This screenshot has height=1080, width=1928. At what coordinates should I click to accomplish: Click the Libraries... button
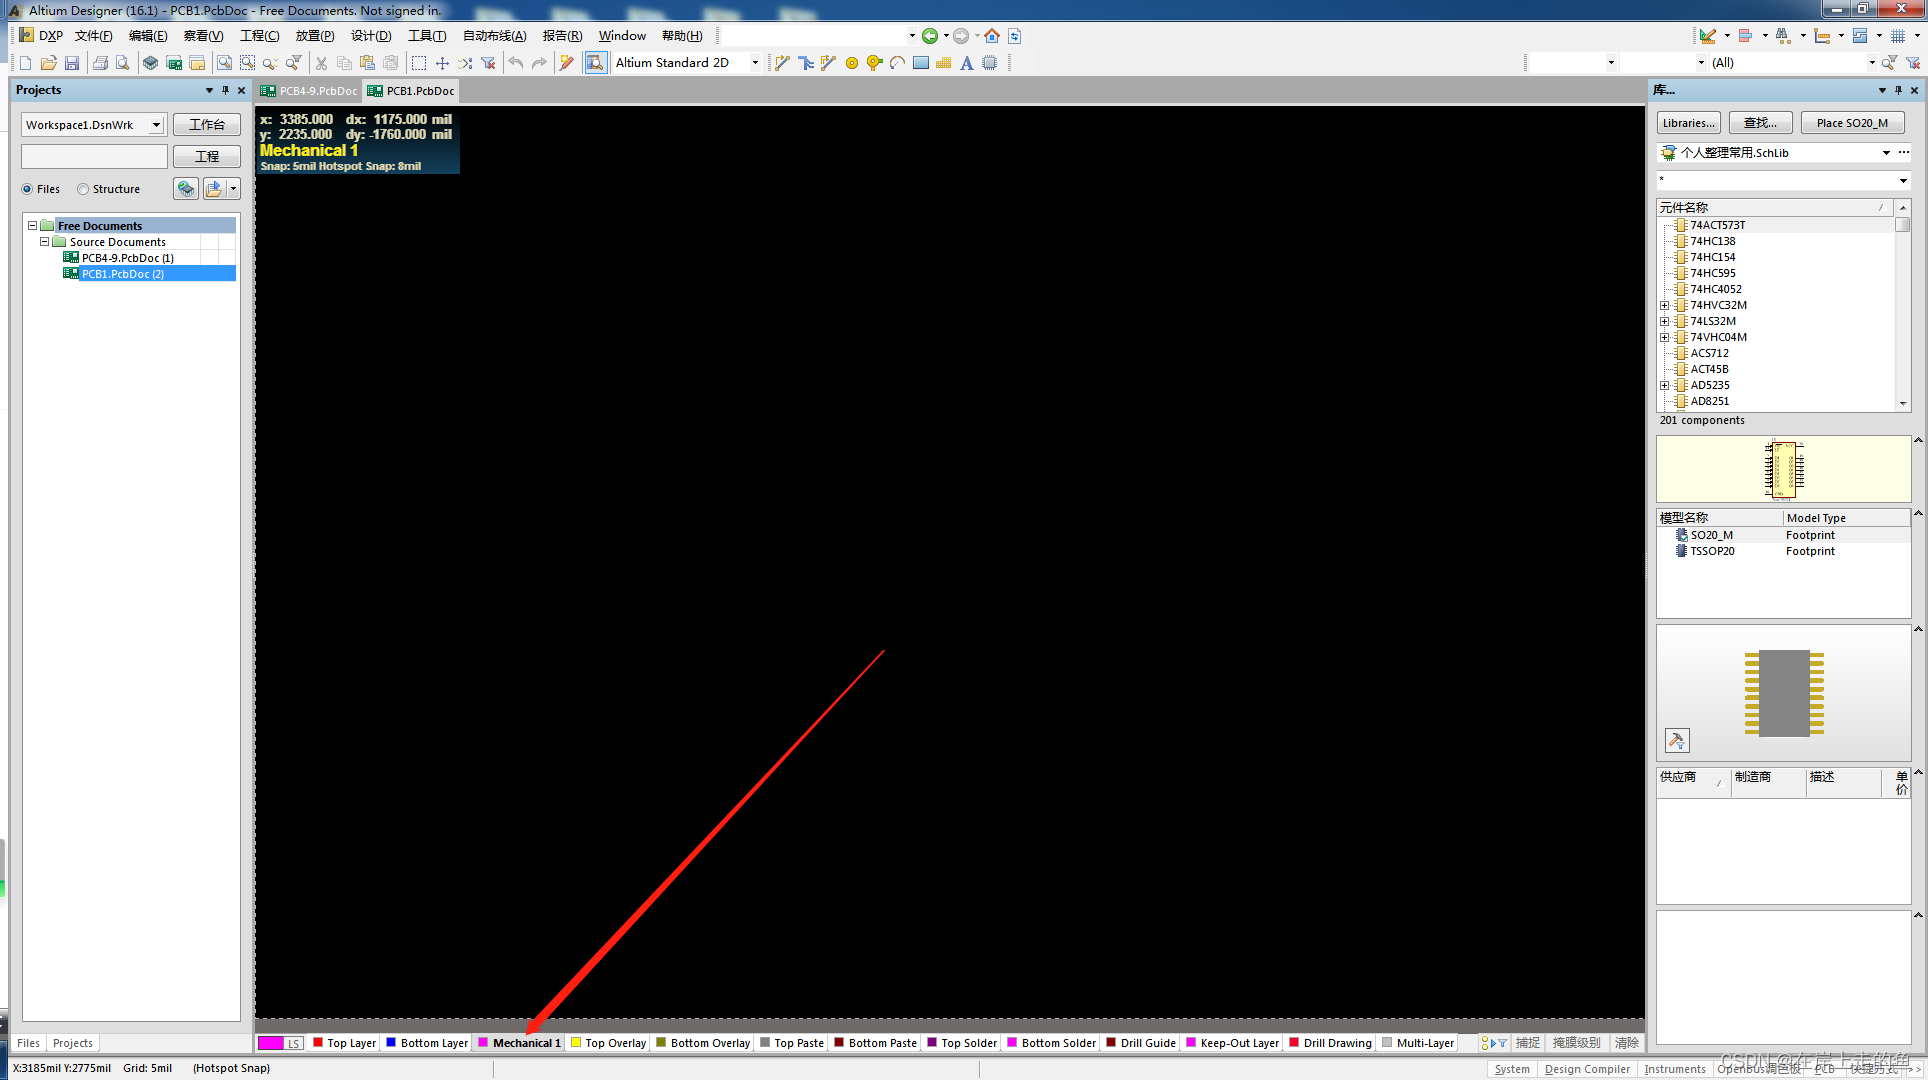(x=1688, y=123)
